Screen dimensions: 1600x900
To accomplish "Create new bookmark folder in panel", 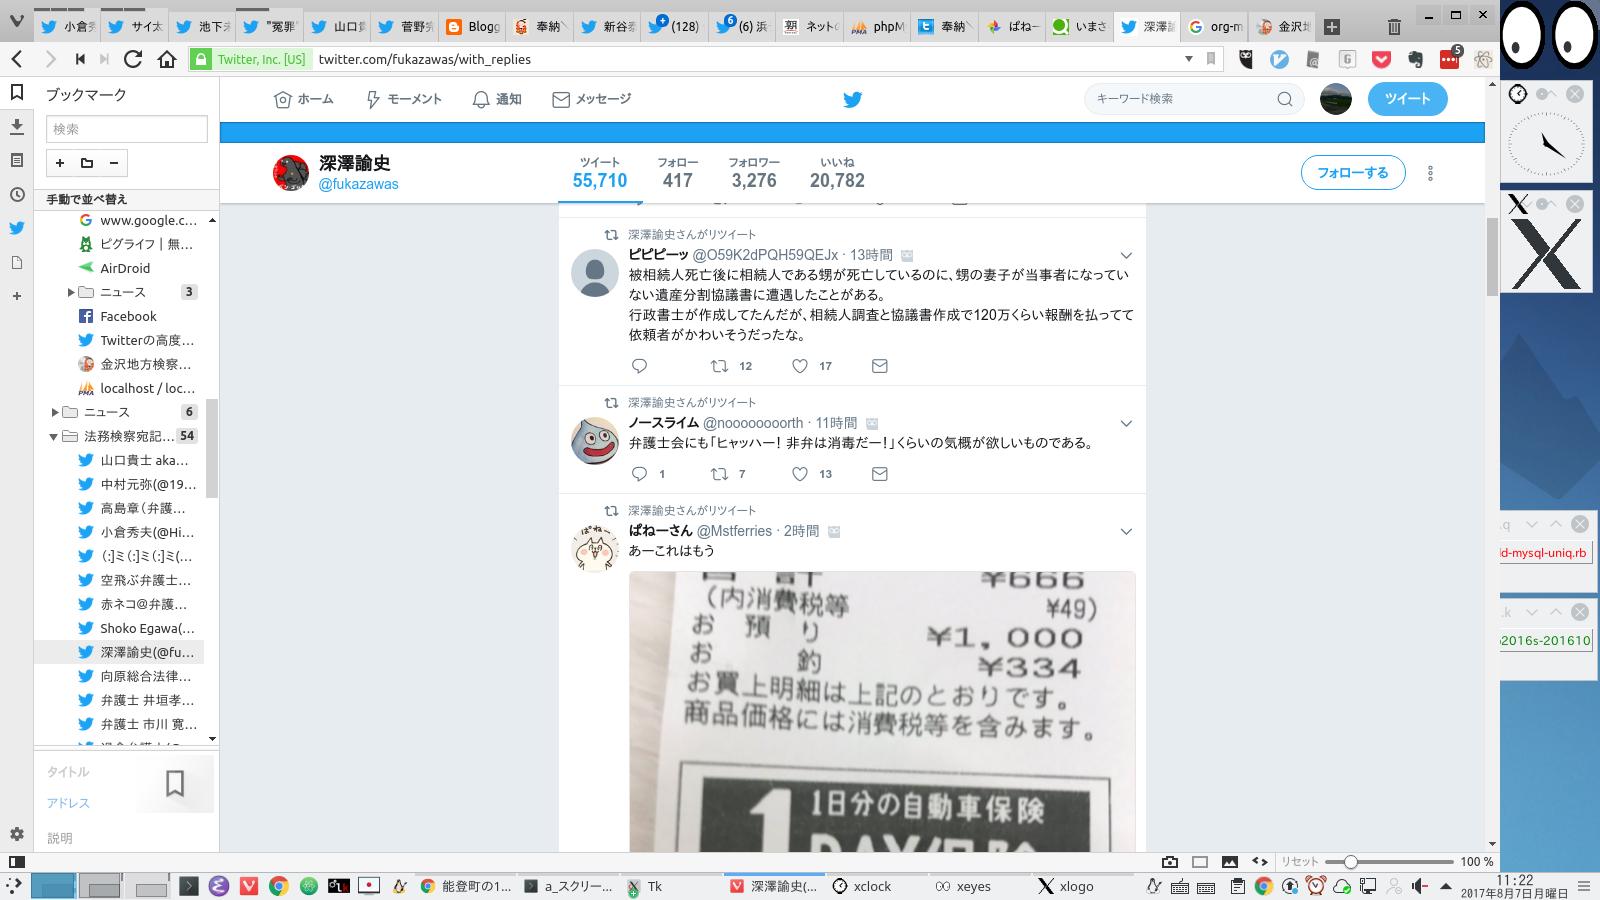I will 87,163.
